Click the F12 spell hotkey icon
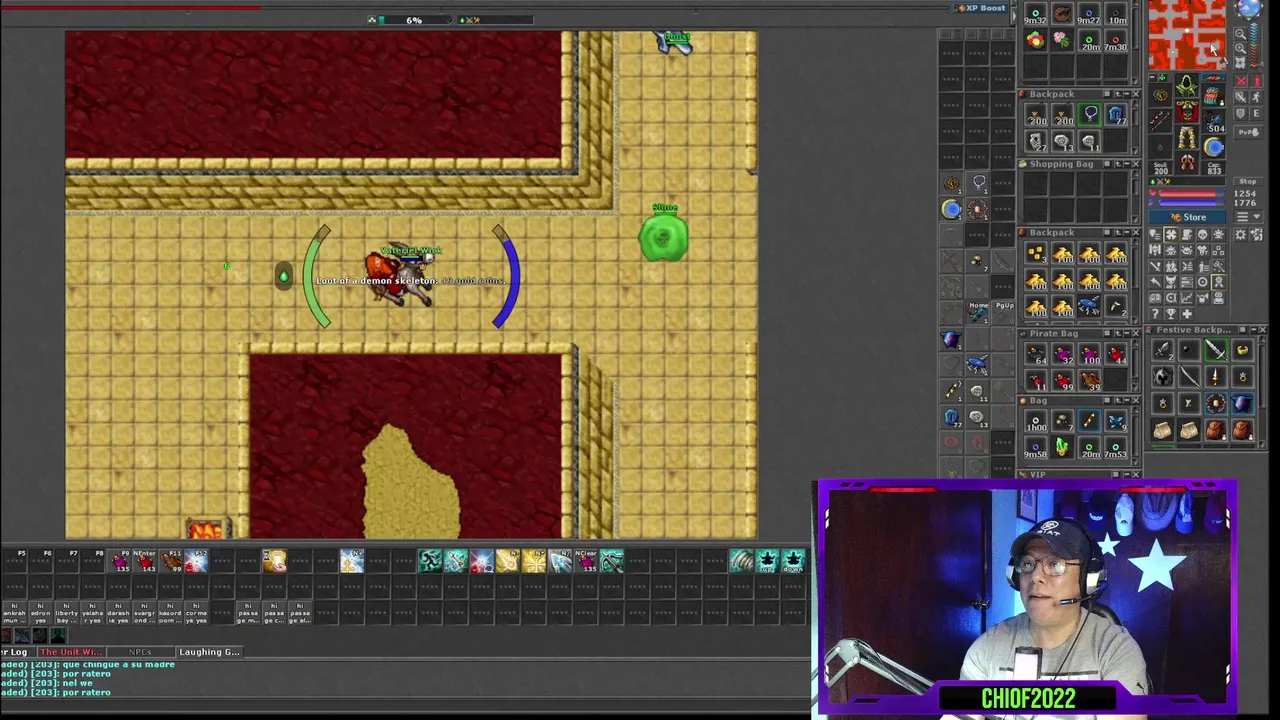Screen dimensions: 1280x720 (196, 562)
